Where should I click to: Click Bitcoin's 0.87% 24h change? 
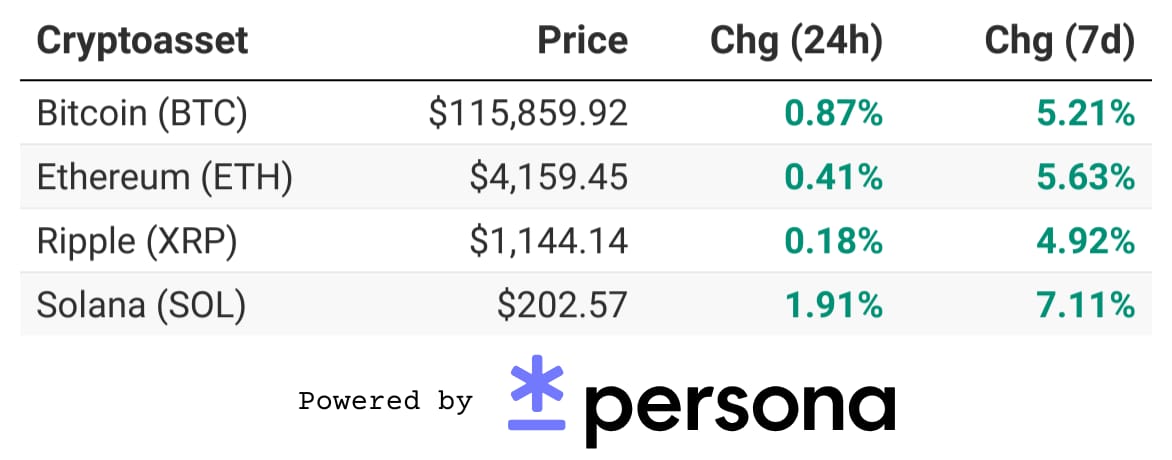click(x=833, y=114)
